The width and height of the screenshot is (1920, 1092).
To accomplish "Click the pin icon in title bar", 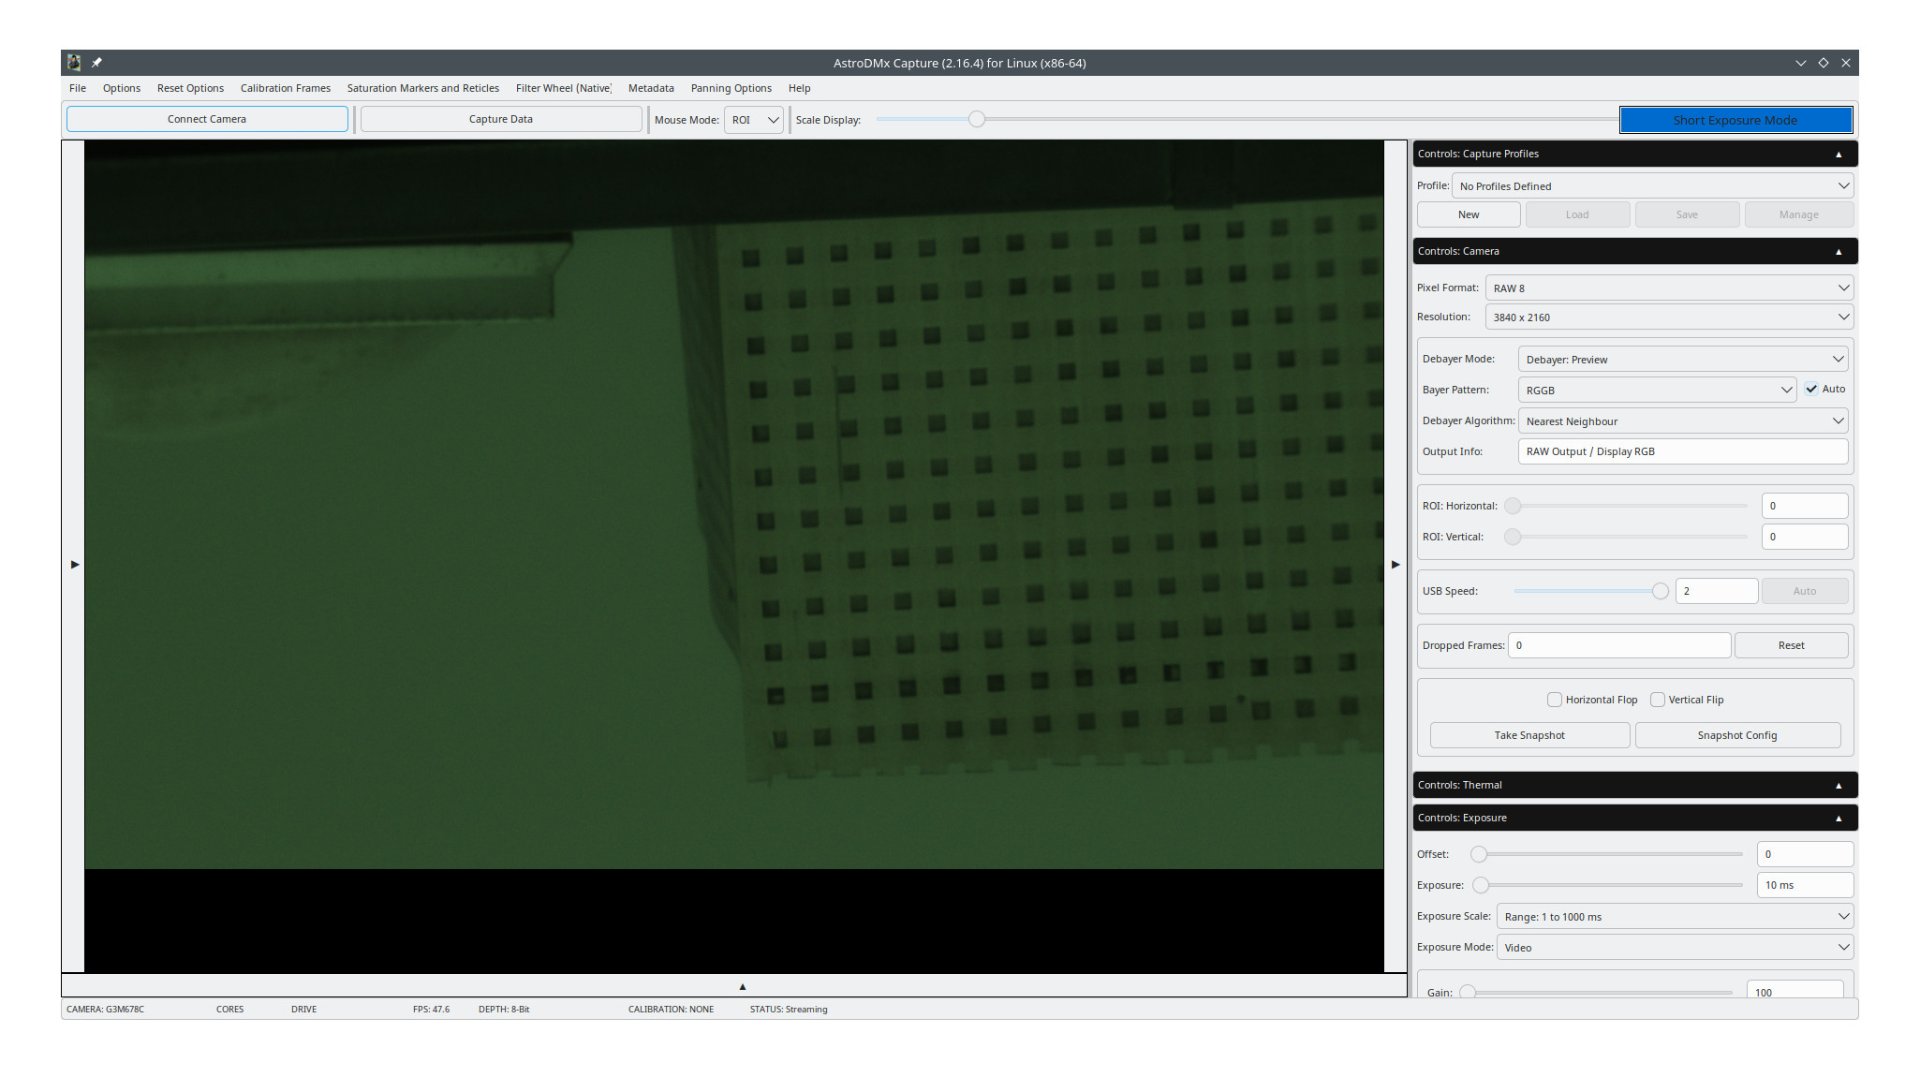I will [97, 63].
